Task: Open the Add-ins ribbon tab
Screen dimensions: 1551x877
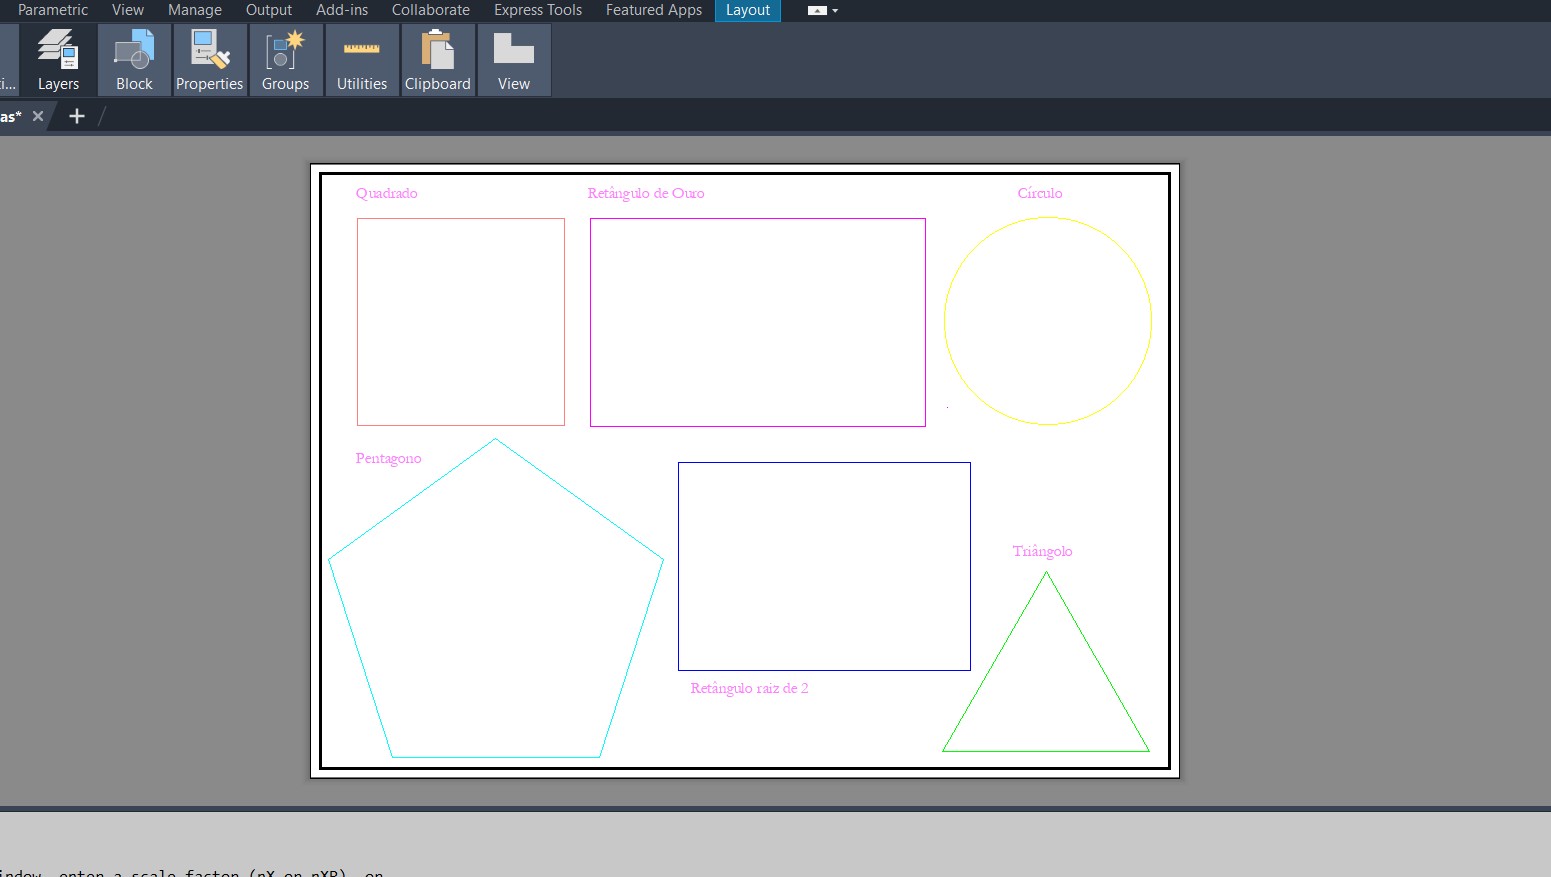Action: tap(342, 10)
